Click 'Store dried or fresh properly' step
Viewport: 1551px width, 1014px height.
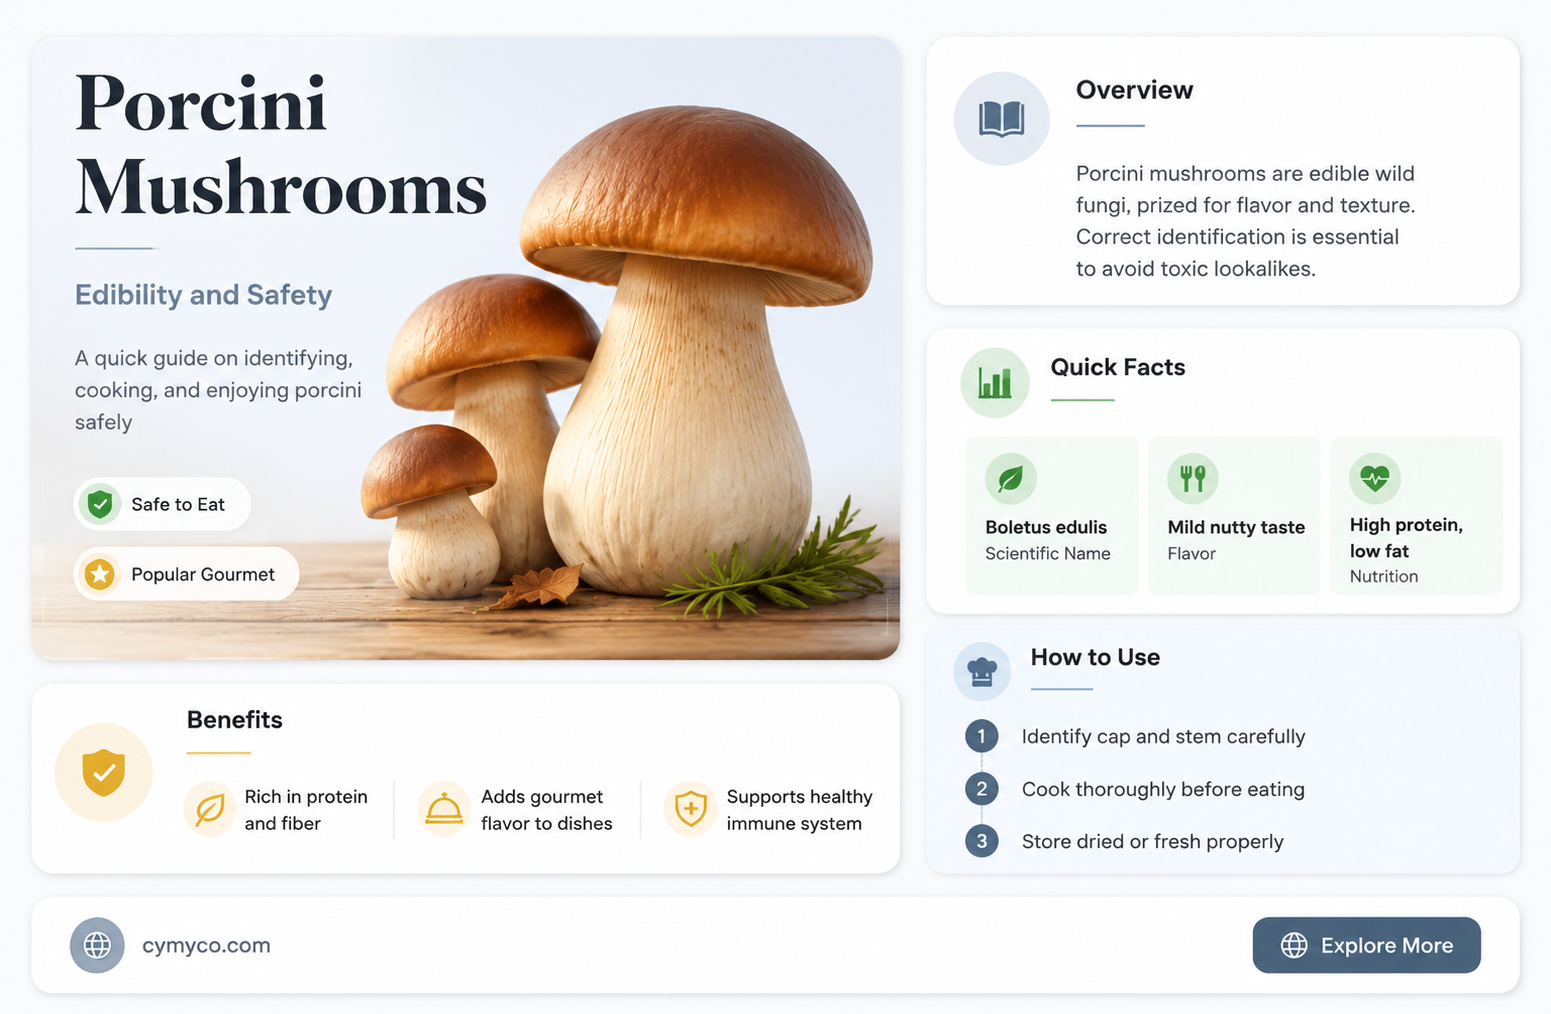point(1152,841)
